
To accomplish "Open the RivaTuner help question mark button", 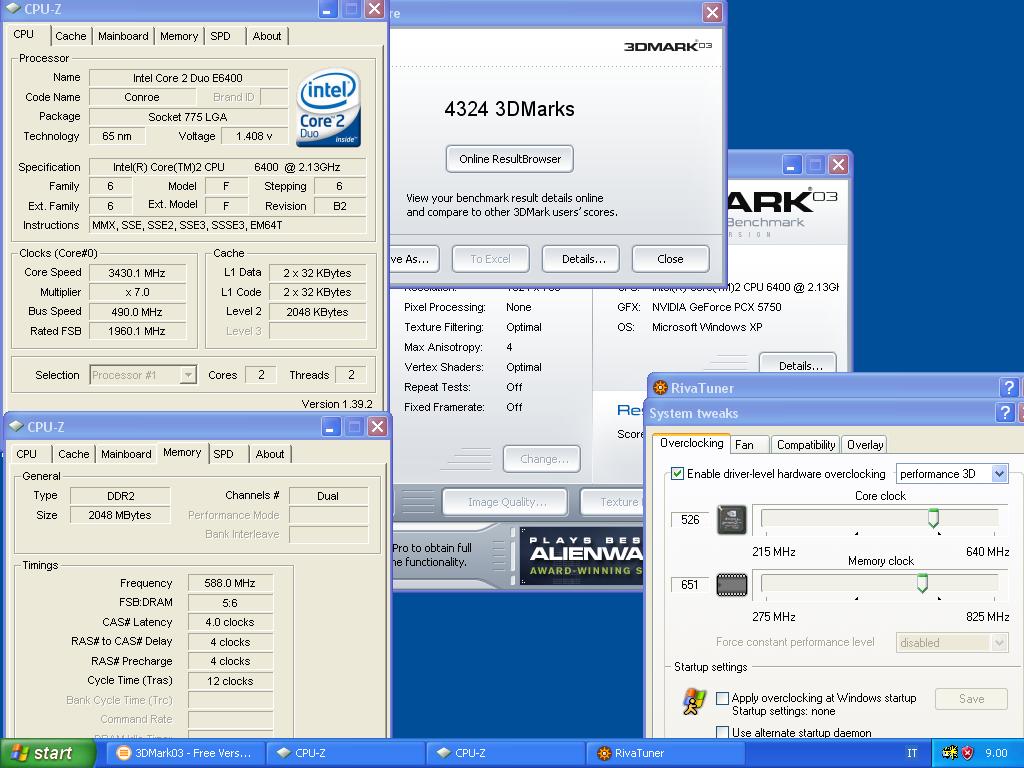I will [1009, 387].
